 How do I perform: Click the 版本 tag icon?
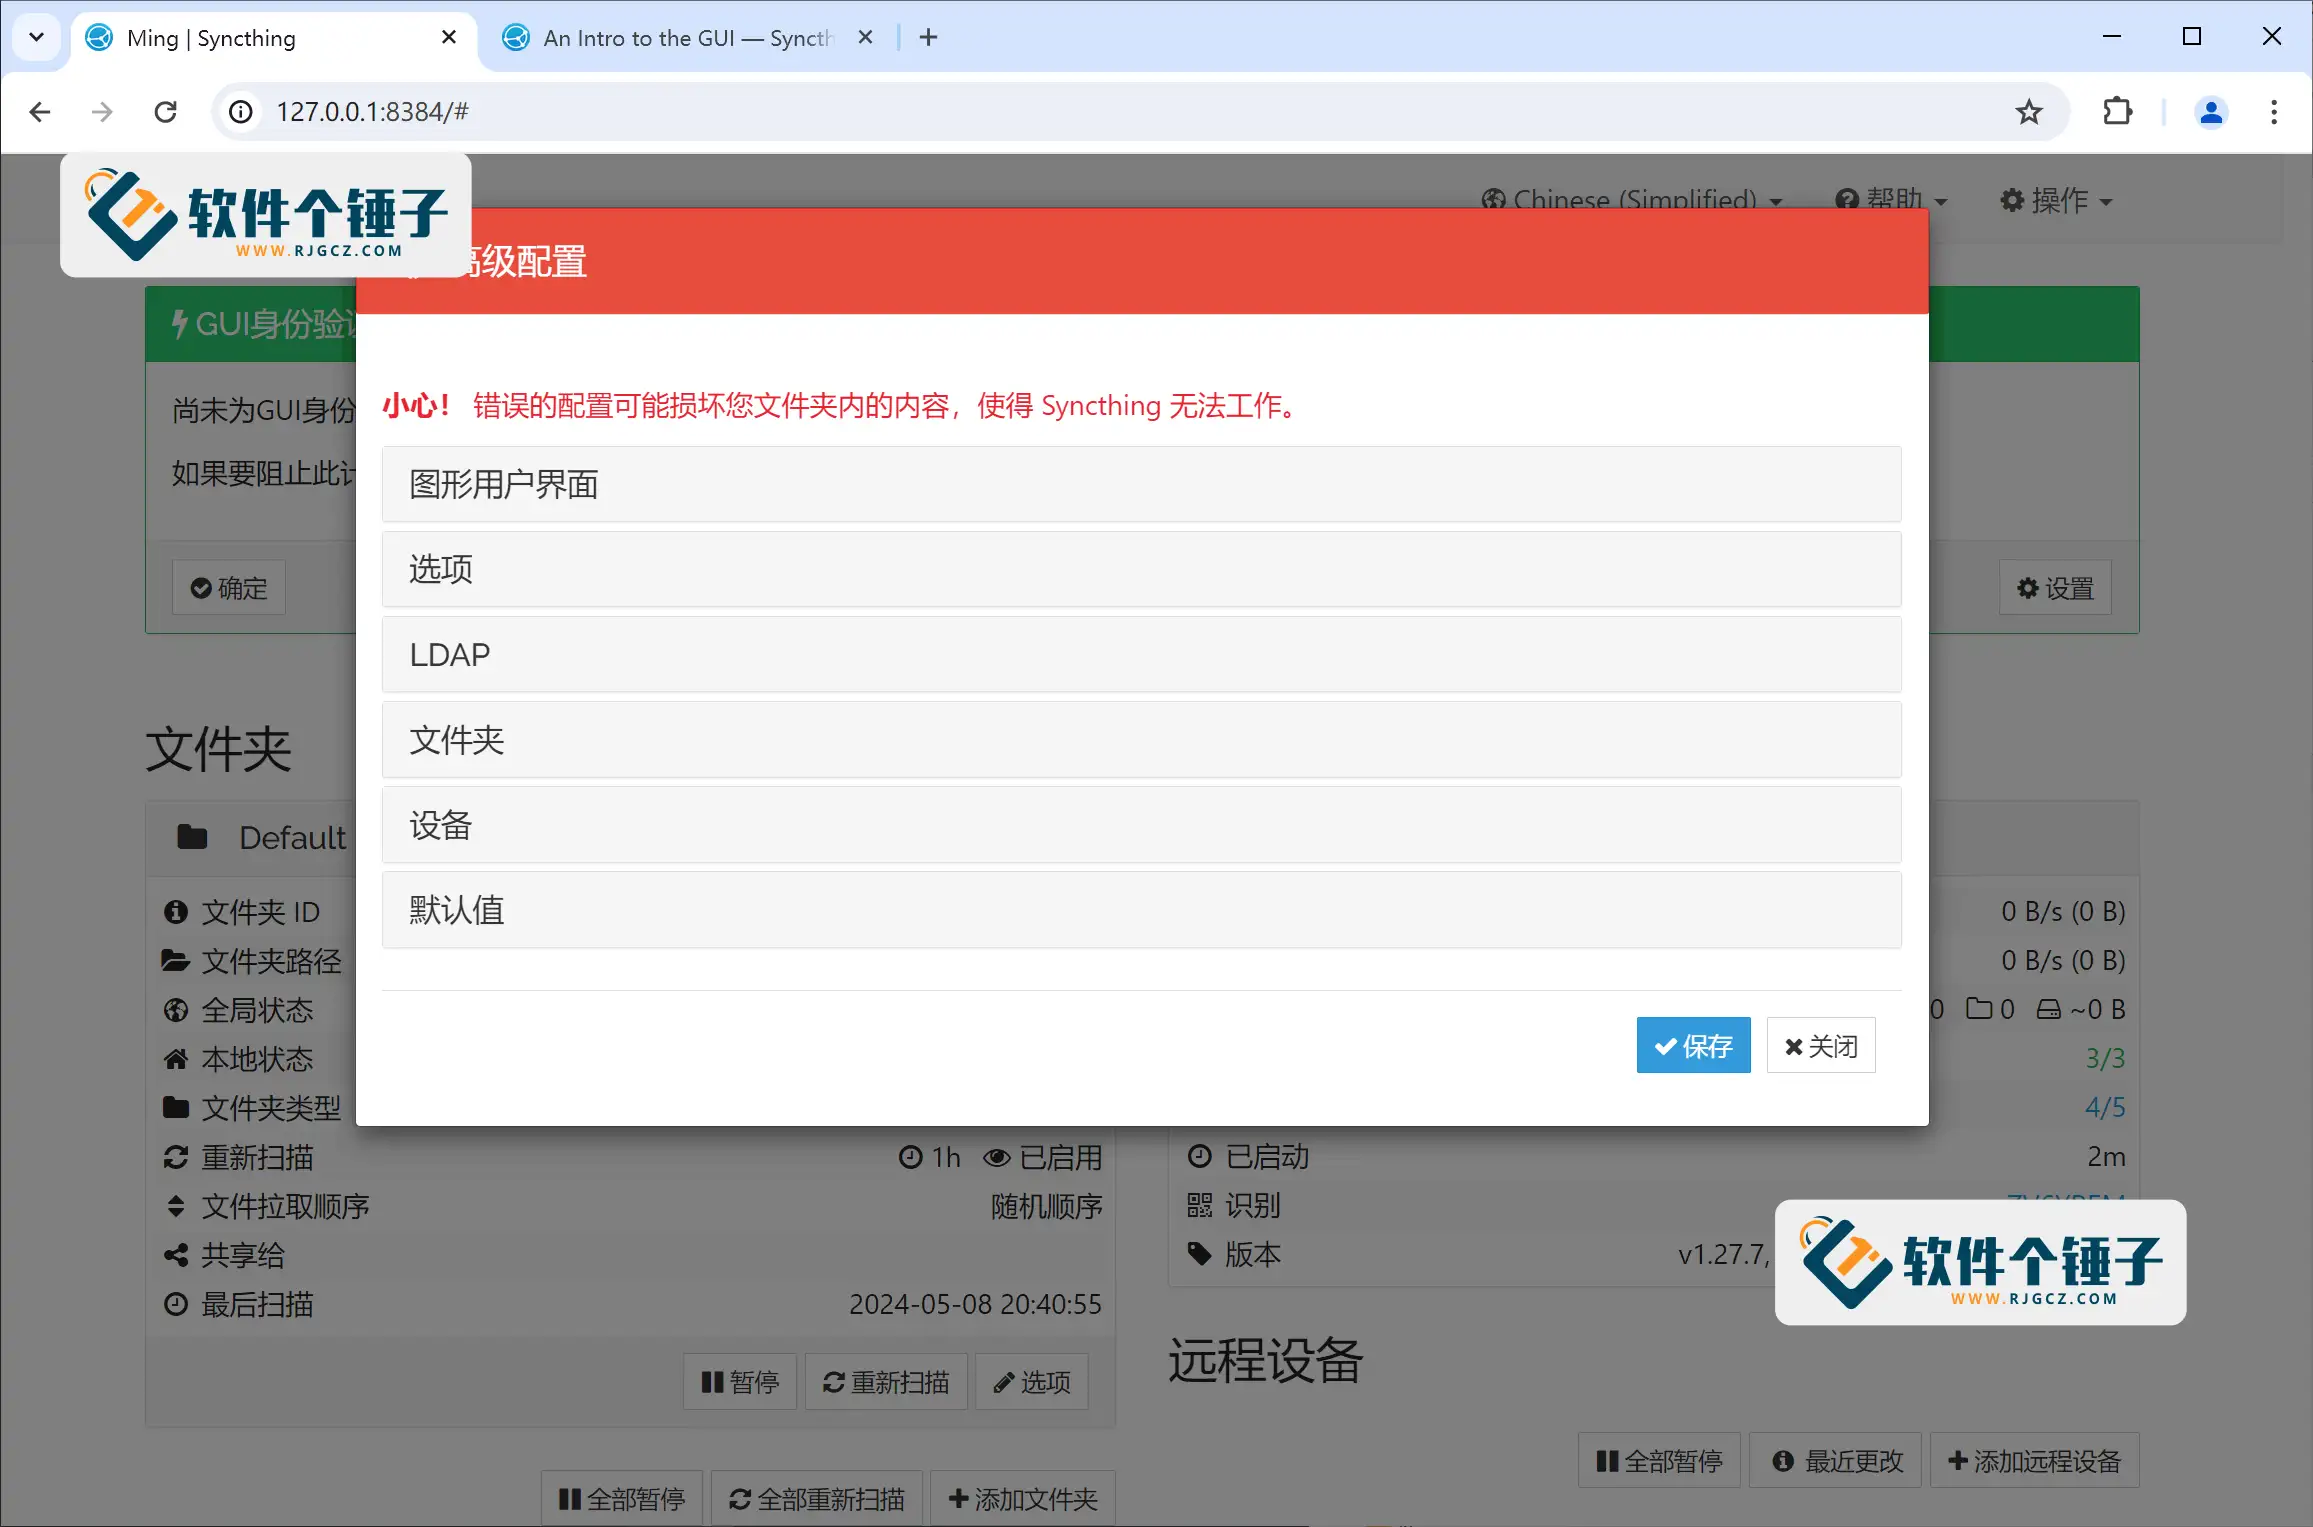1200,1254
